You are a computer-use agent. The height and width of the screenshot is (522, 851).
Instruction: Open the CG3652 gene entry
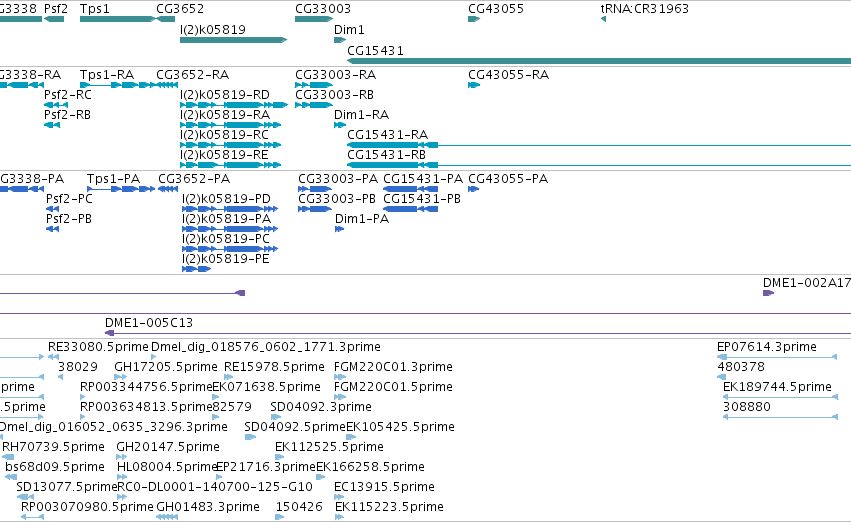click(x=166, y=19)
